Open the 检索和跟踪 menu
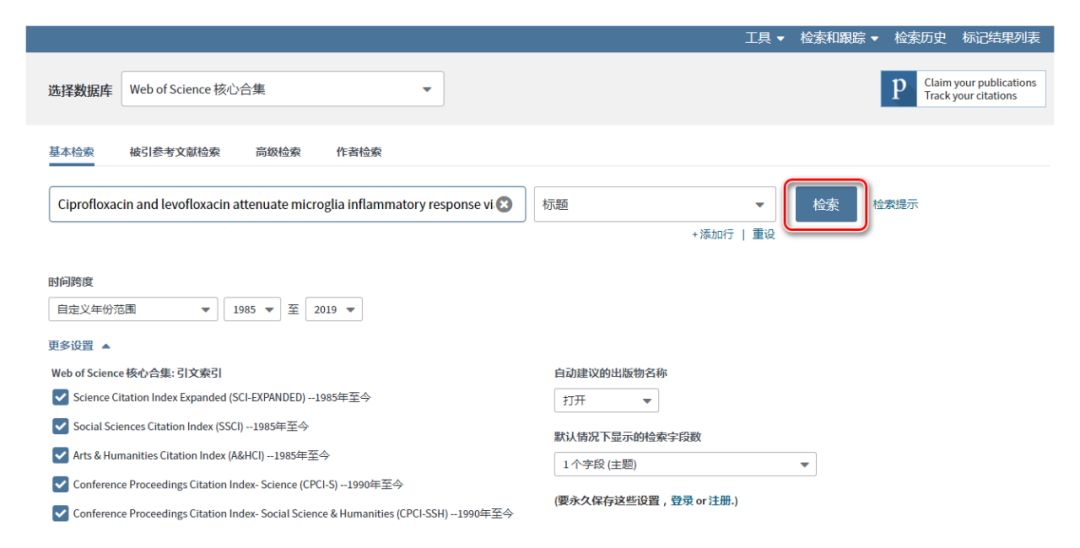 (839, 38)
